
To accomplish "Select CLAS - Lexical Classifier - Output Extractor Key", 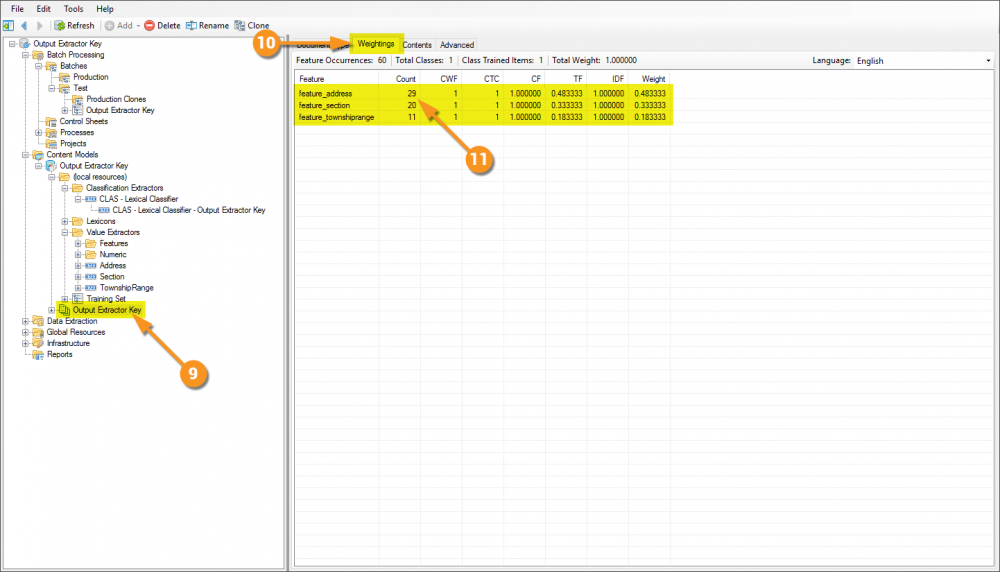I will [189, 210].
